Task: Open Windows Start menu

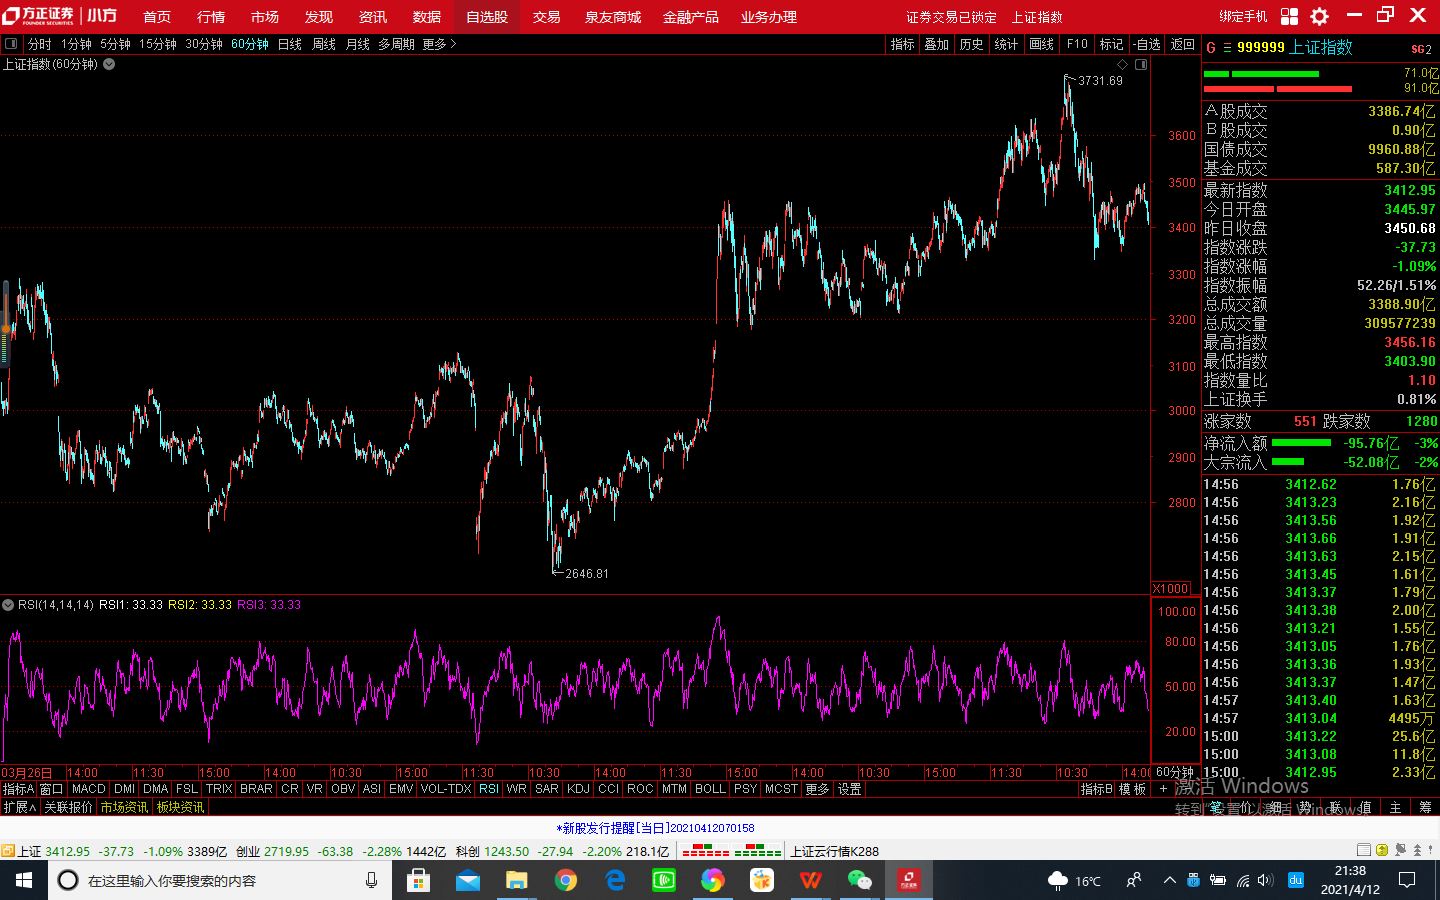Action: (24, 880)
